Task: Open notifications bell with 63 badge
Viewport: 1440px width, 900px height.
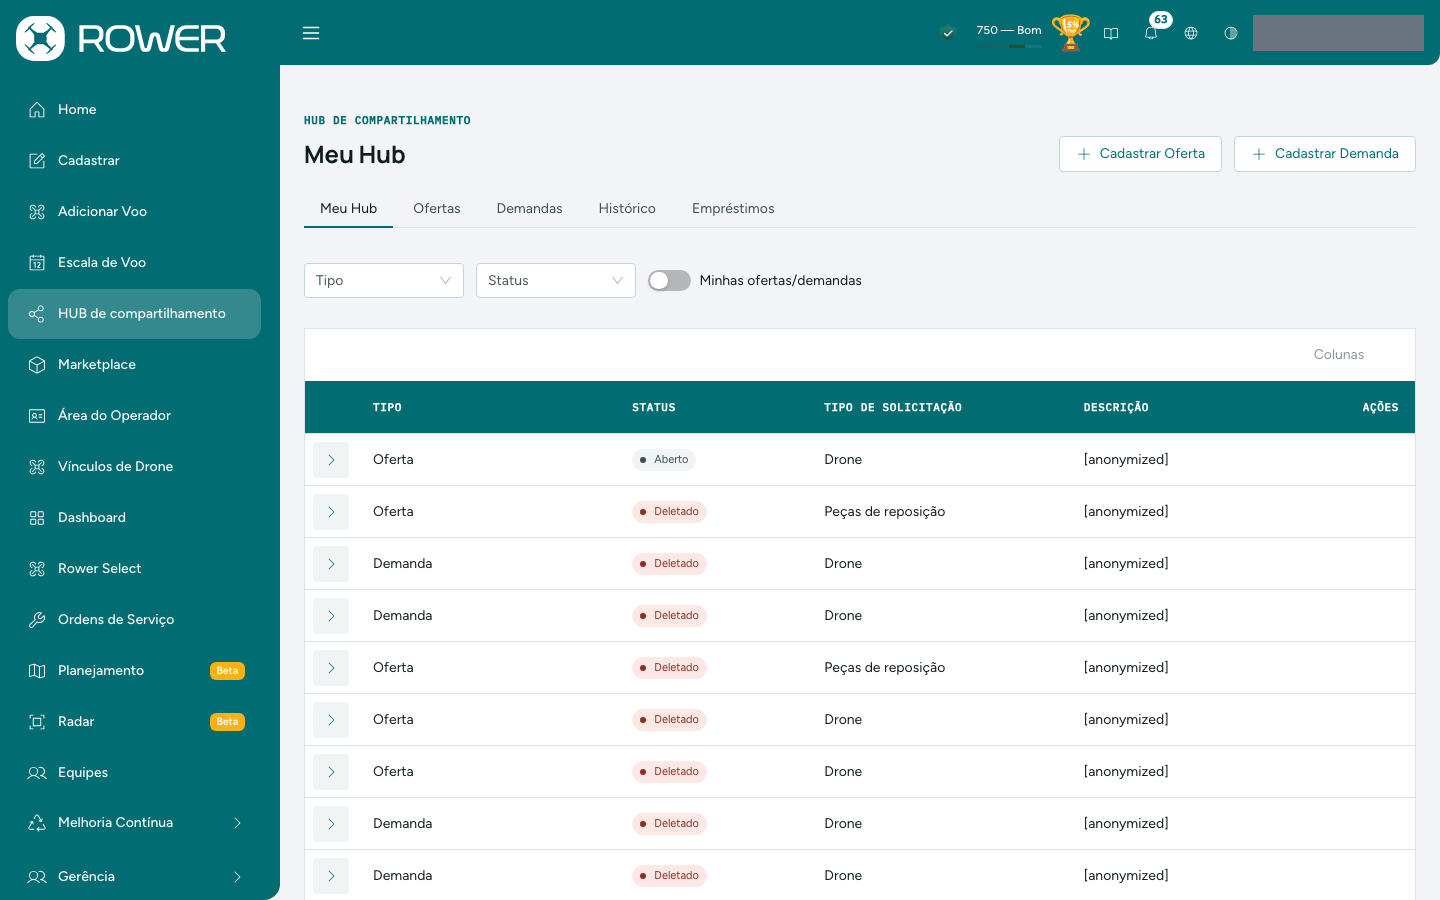Action: tap(1151, 33)
